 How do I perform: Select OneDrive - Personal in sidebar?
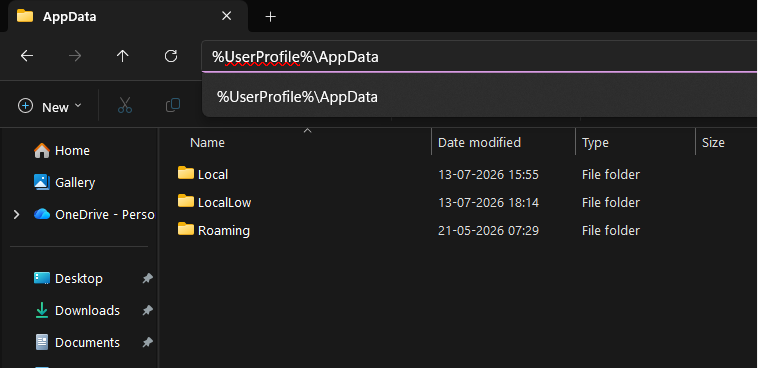click(95, 214)
